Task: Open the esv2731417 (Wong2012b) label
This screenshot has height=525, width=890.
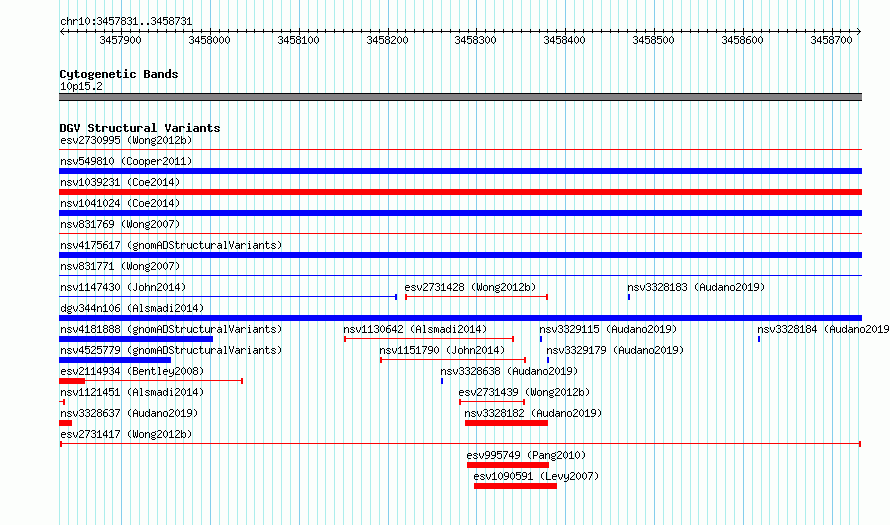Action: (x=126, y=434)
